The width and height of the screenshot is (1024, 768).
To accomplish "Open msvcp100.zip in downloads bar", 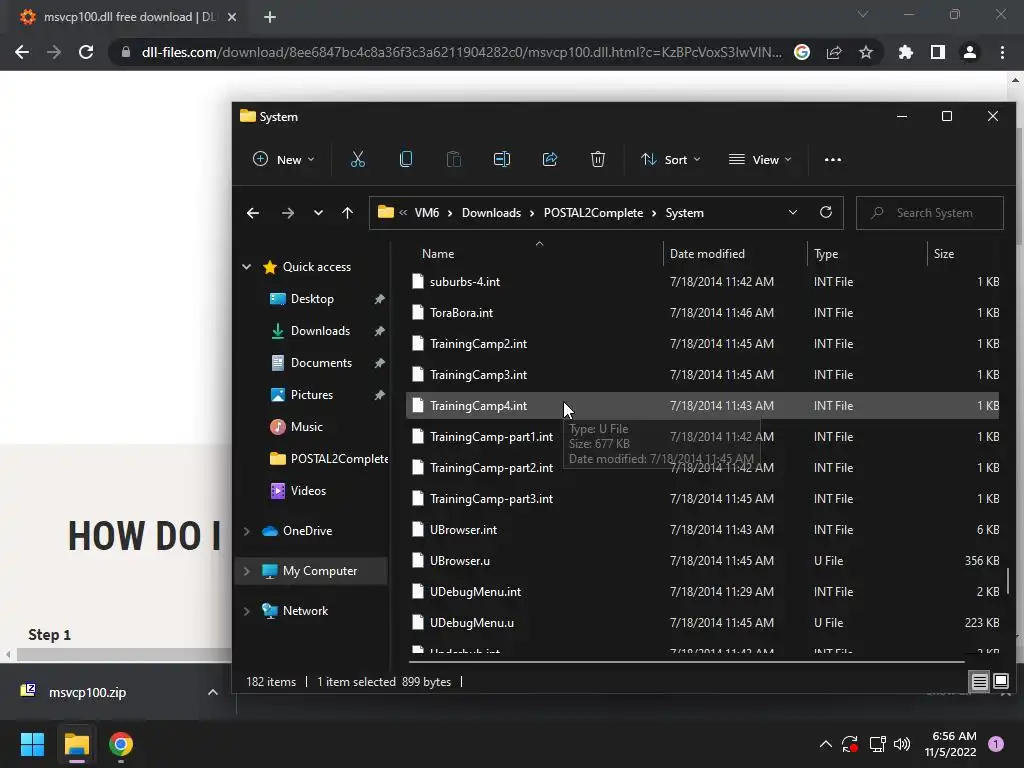I will point(87,692).
